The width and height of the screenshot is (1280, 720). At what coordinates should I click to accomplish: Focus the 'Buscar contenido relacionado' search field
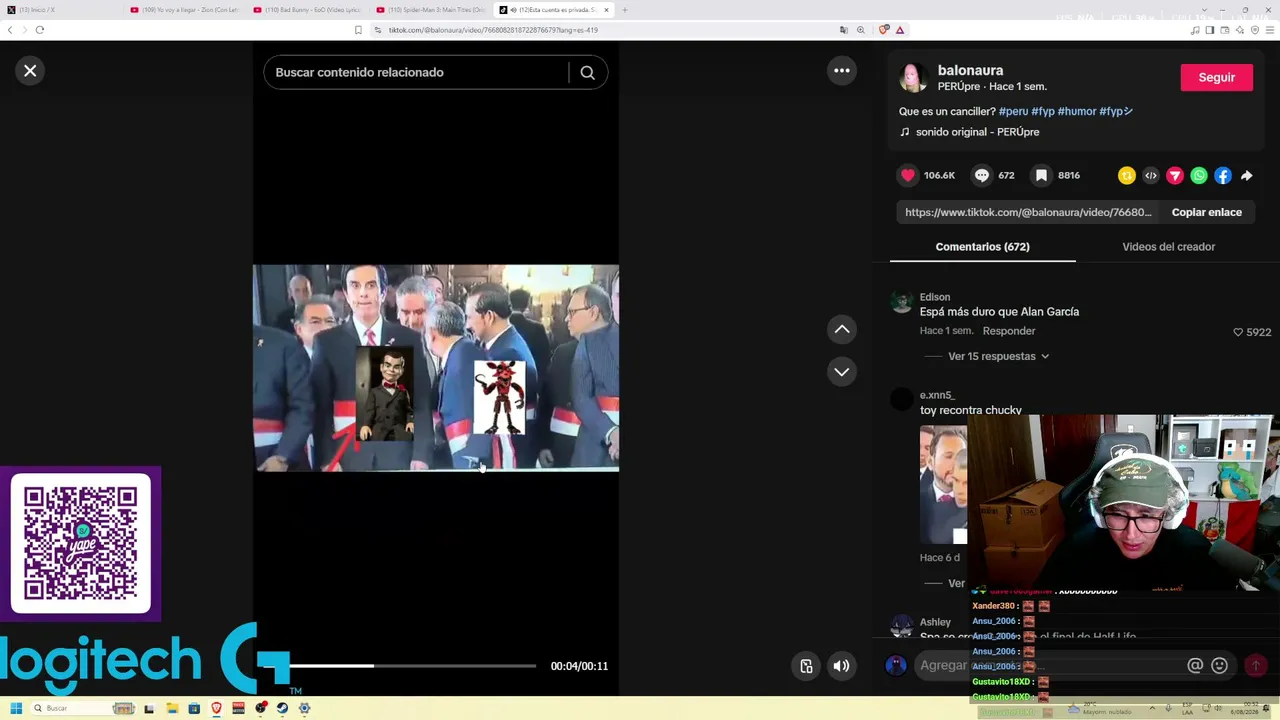coord(417,72)
